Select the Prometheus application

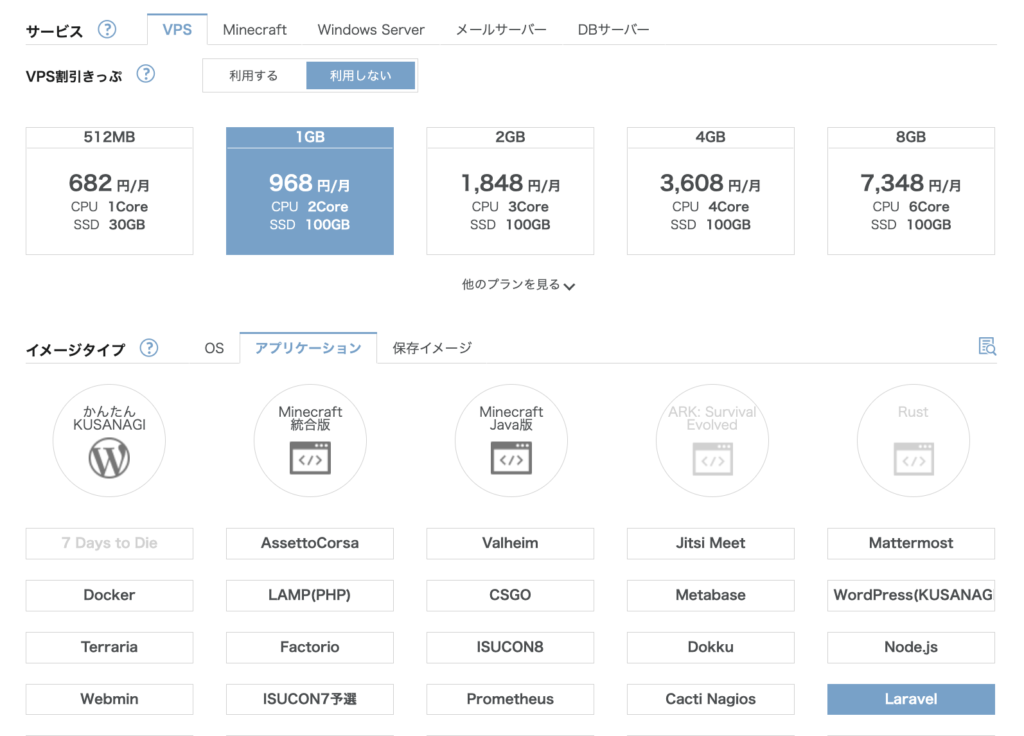510,699
